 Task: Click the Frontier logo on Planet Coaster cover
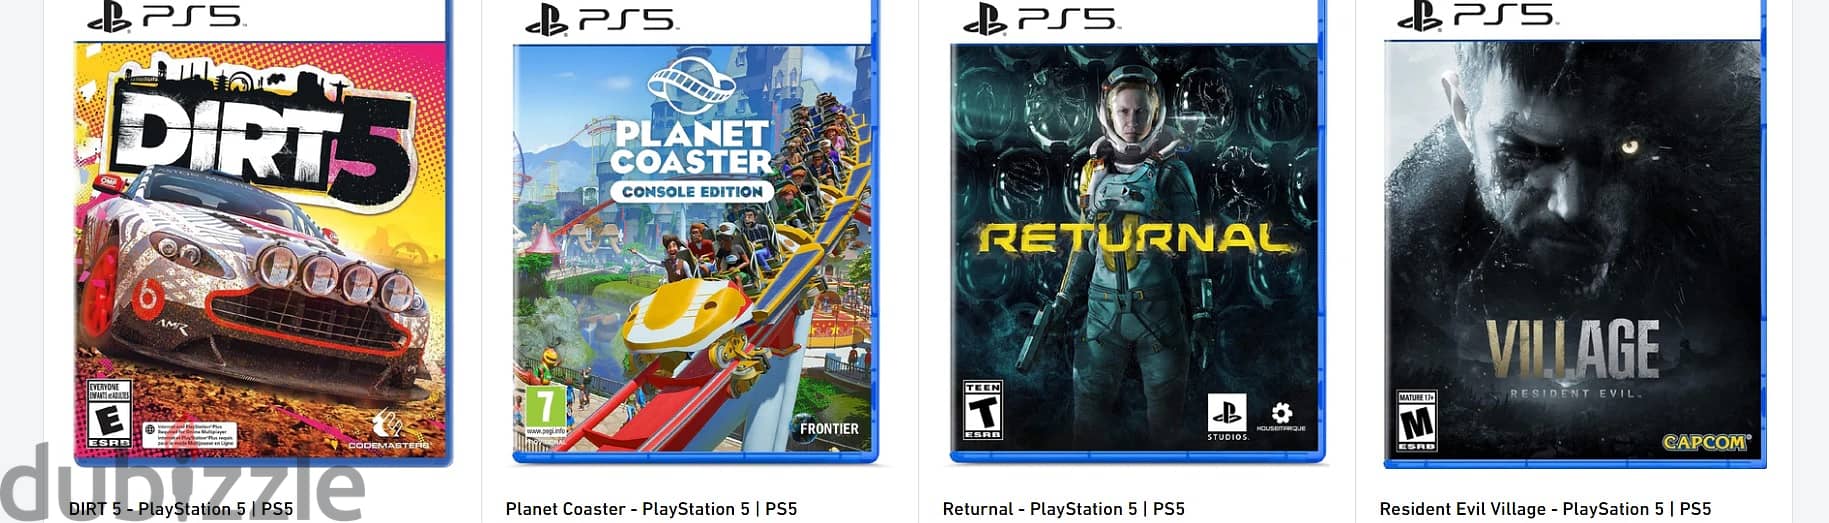point(829,429)
